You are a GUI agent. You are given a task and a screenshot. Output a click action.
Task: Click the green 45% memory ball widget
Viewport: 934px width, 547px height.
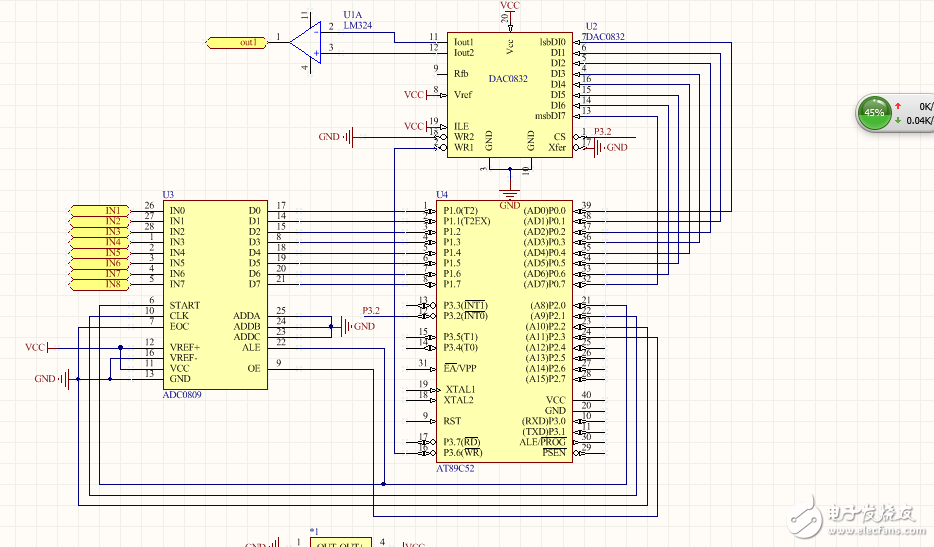click(x=874, y=113)
